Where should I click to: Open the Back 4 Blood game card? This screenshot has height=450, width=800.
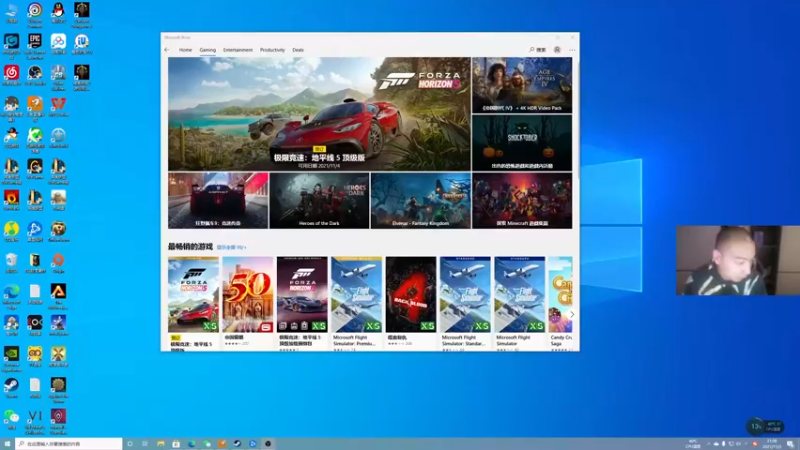coord(411,302)
